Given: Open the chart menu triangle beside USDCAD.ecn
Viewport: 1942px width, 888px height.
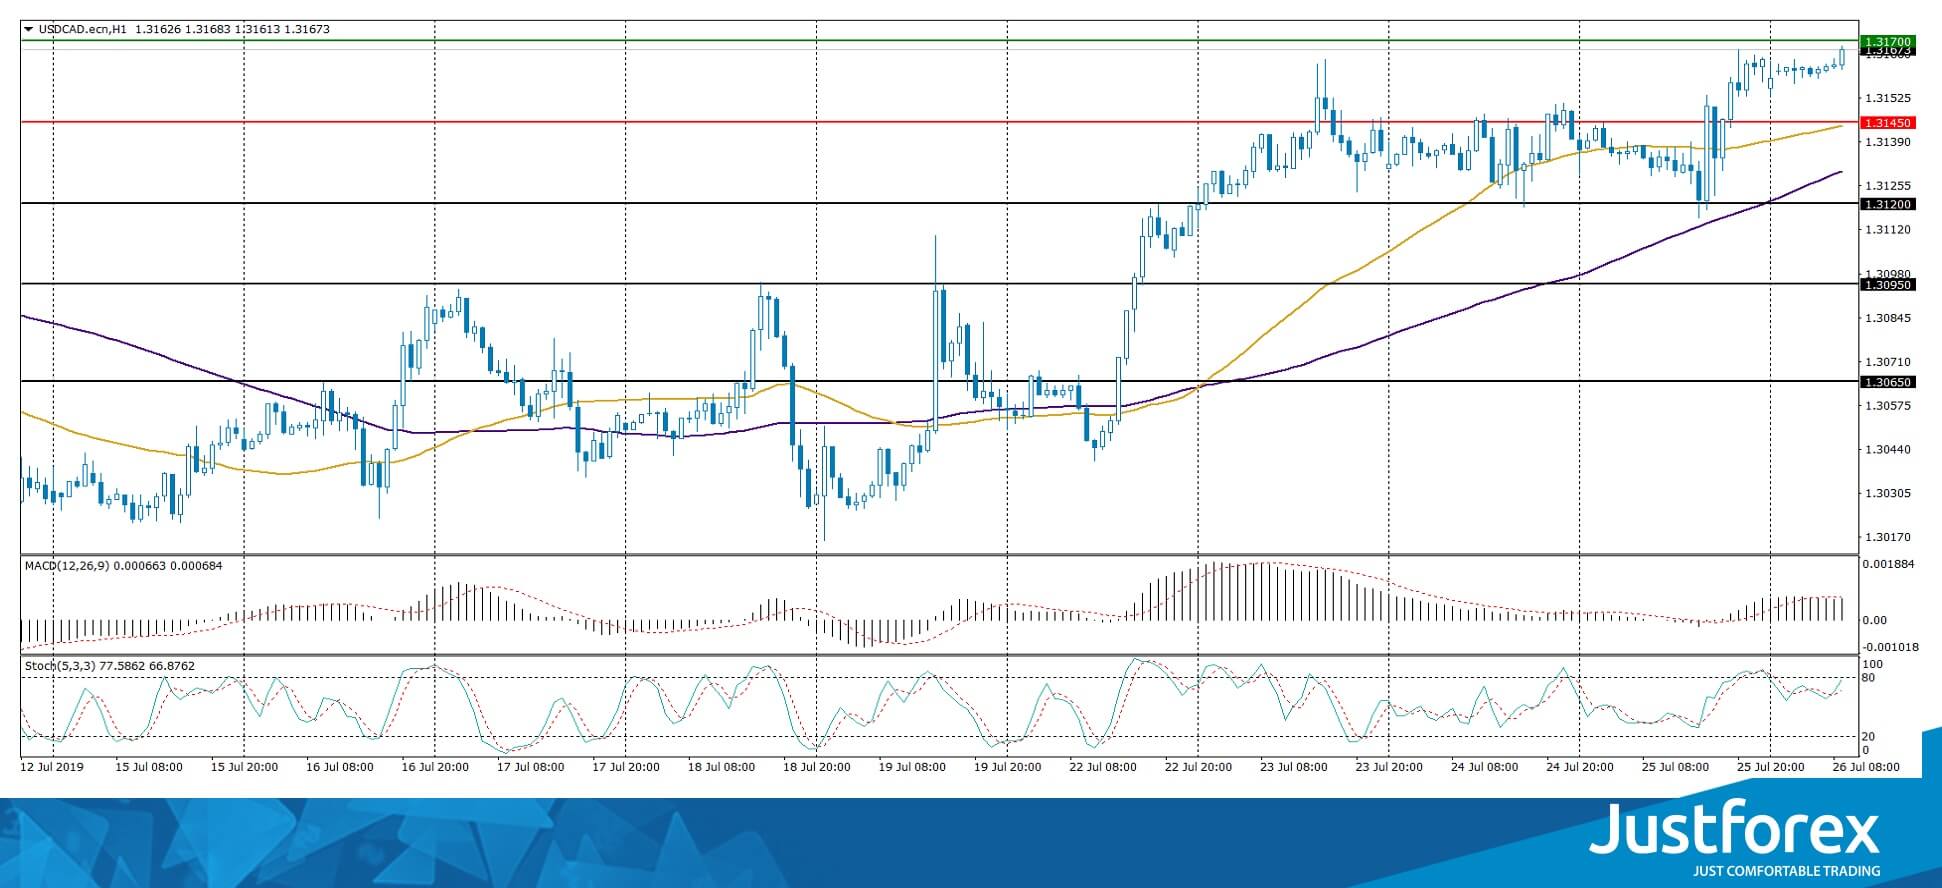Looking at the screenshot, I should coord(28,30).
